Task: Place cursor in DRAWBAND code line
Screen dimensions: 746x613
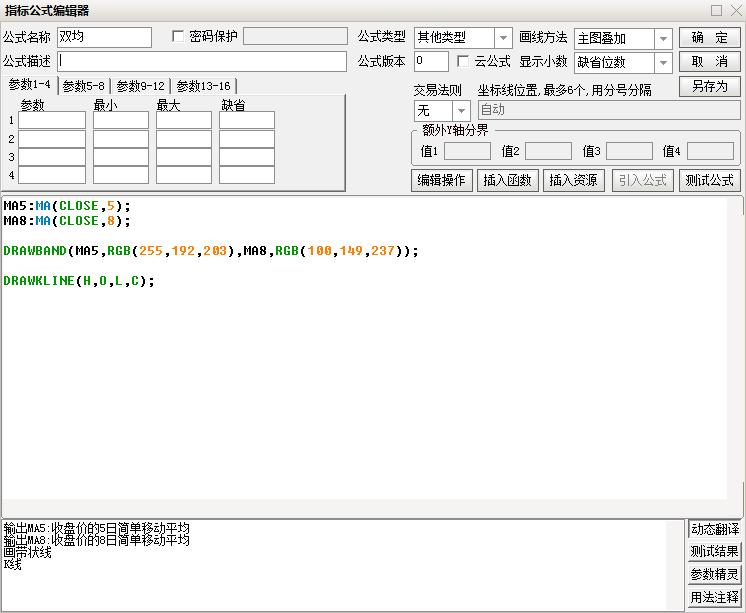Action: pyautogui.click(x=211, y=251)
